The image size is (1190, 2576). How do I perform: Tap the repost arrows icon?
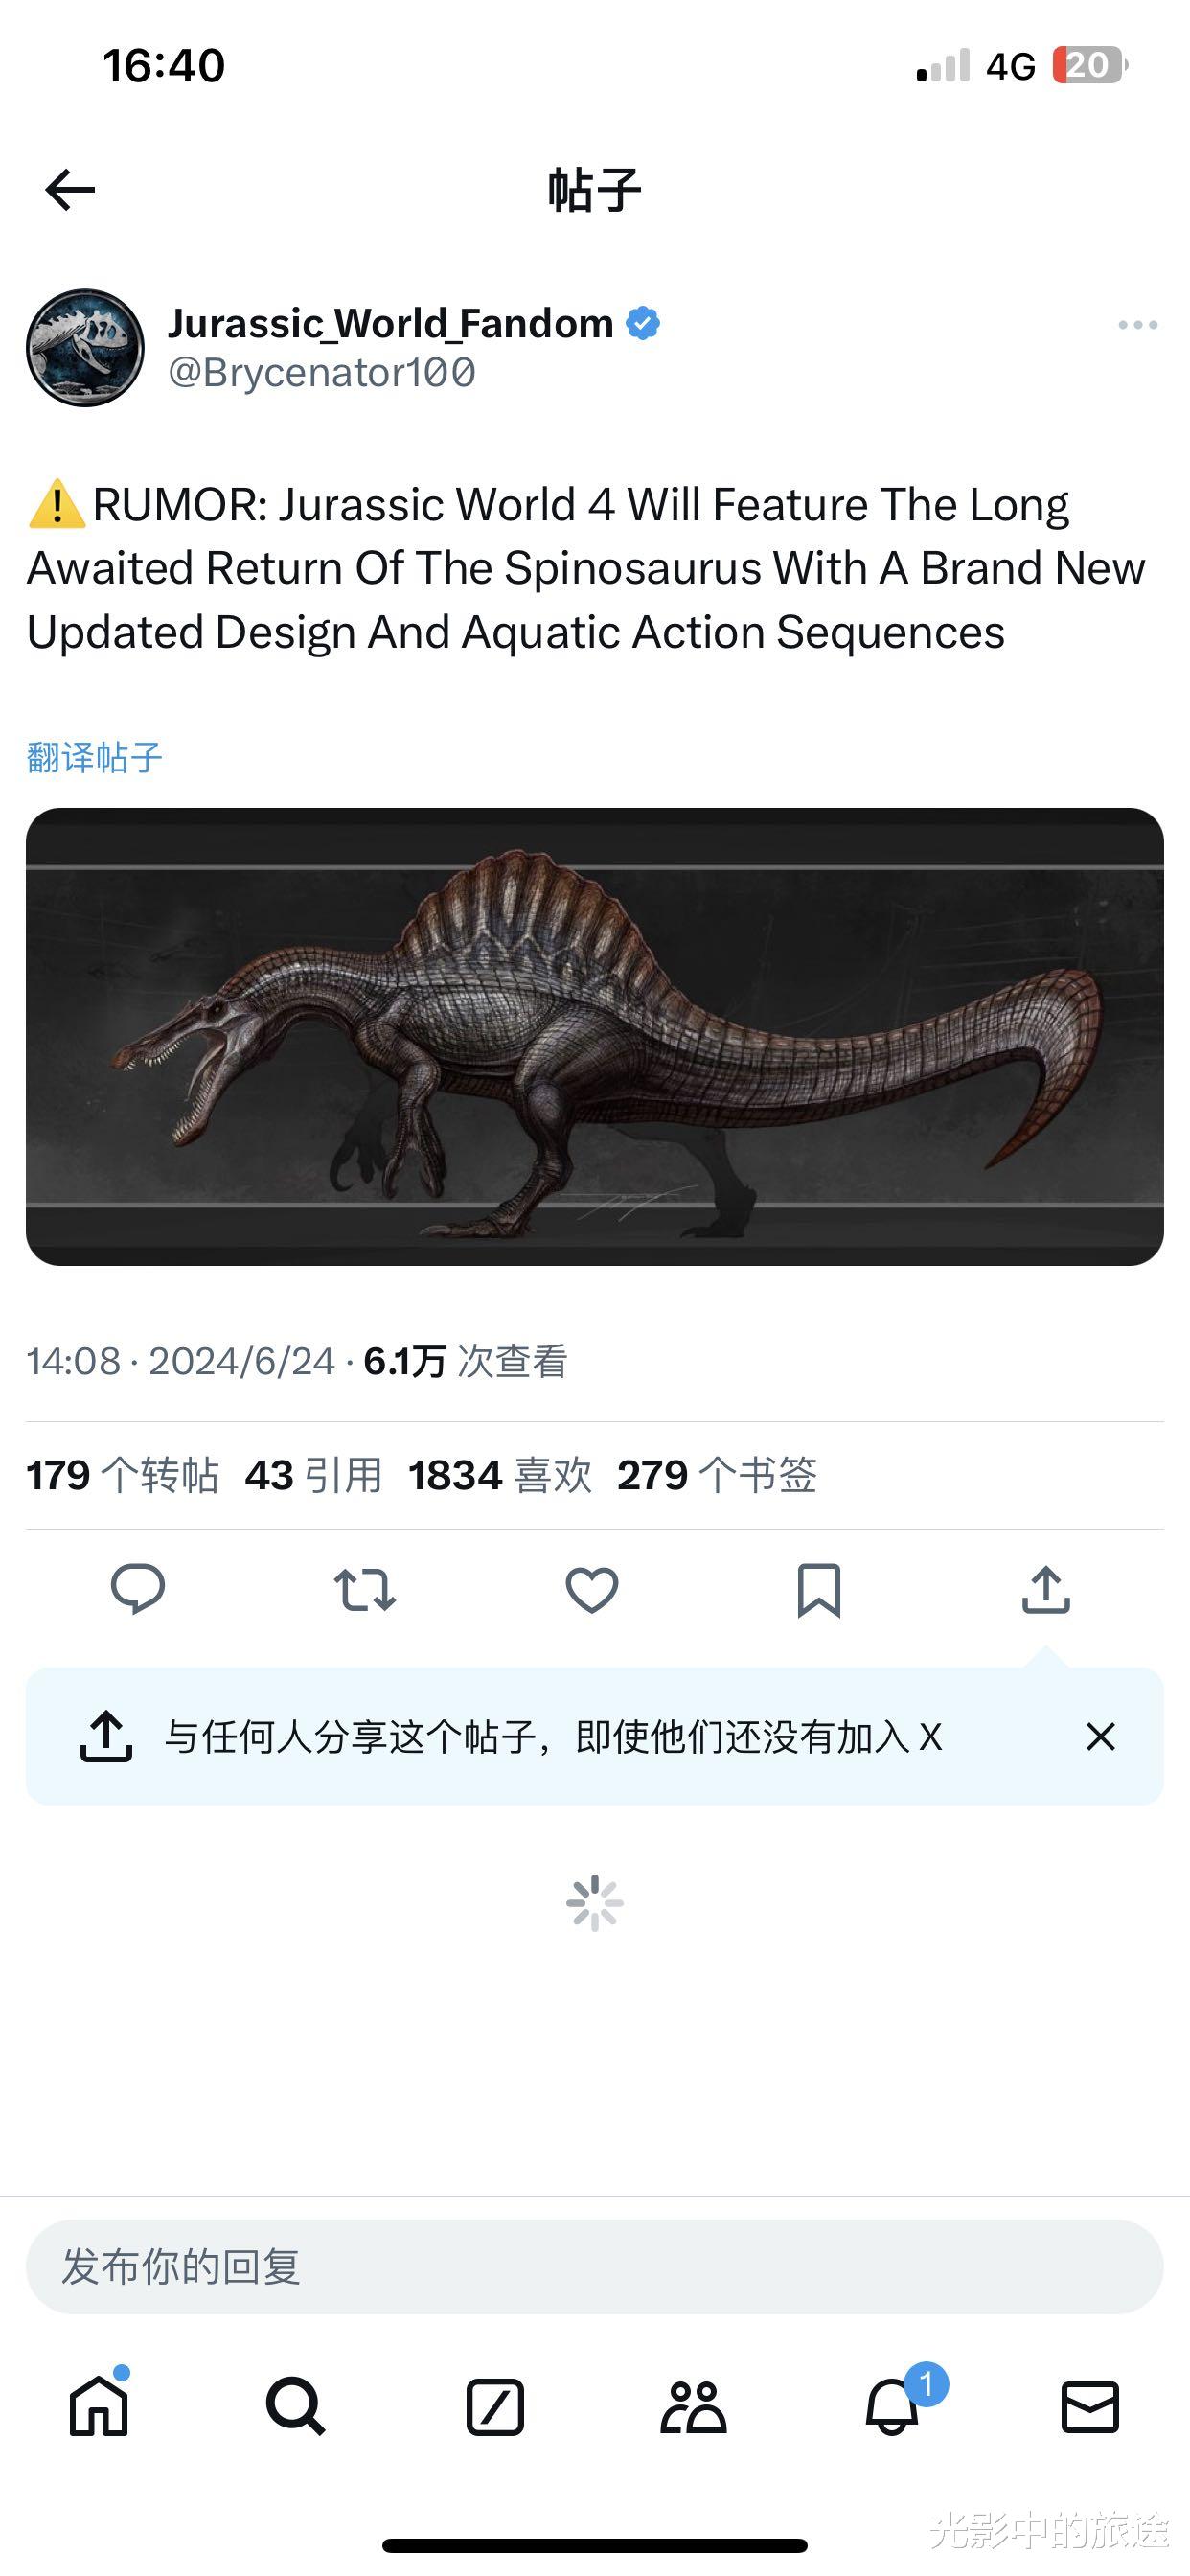pyautogui.click(x=365, y=1589)
